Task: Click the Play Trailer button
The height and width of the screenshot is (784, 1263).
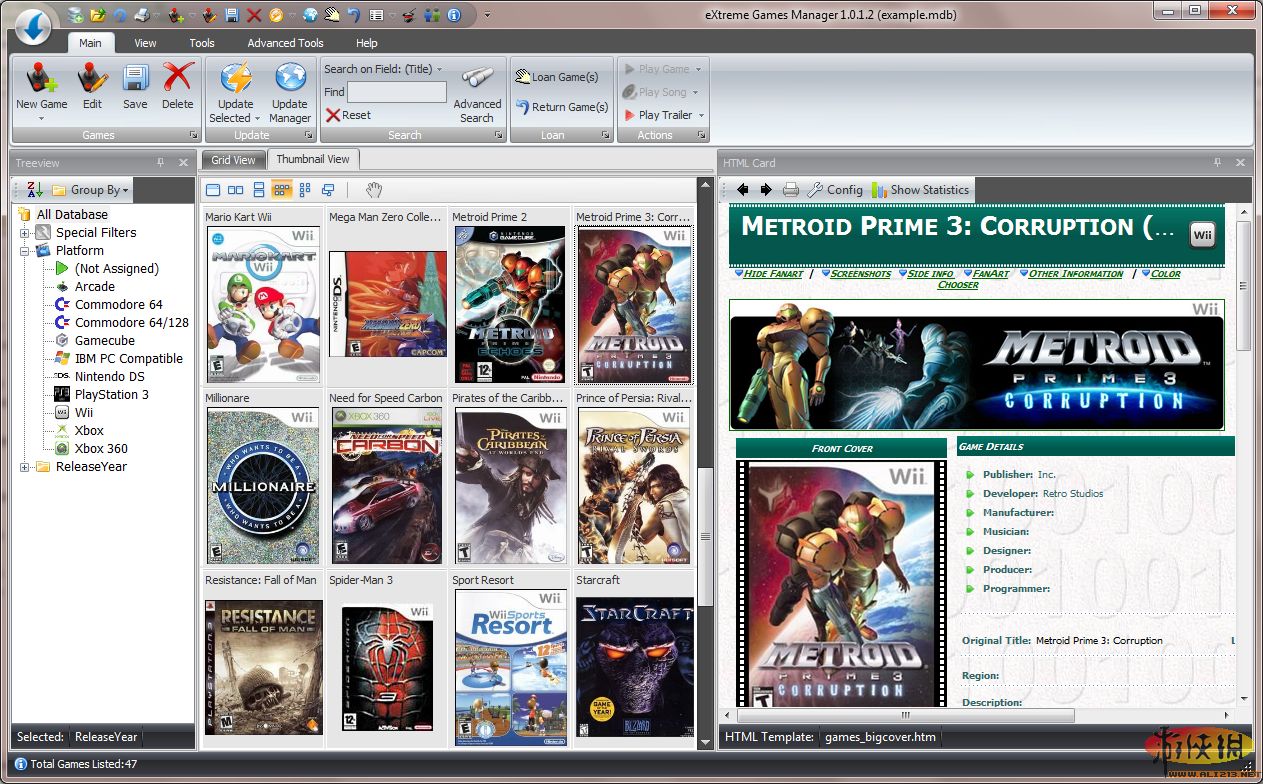Action: [658, 115]
